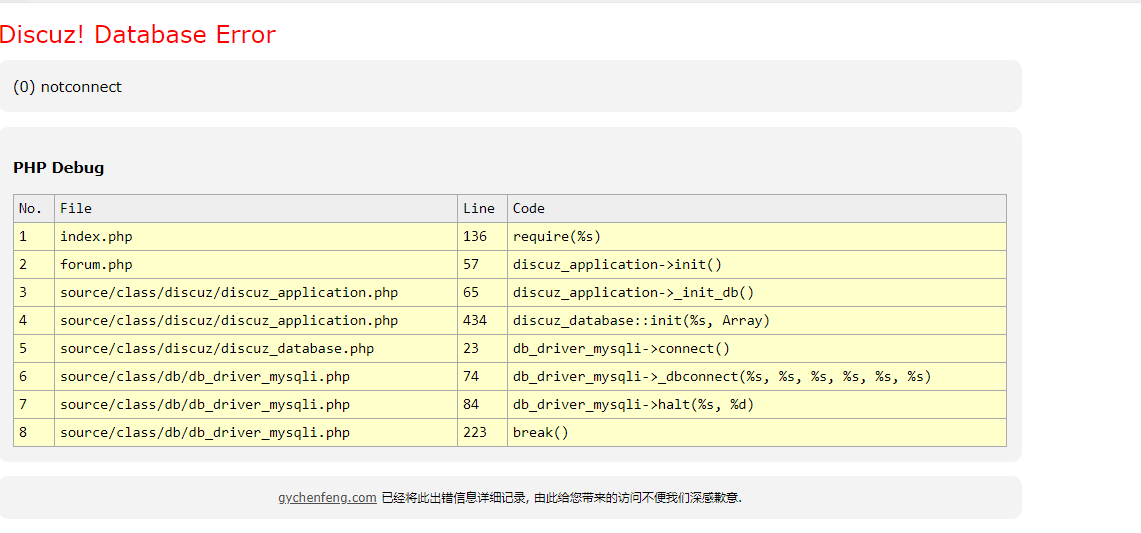Click line number 434 cell

coord(475,320)
